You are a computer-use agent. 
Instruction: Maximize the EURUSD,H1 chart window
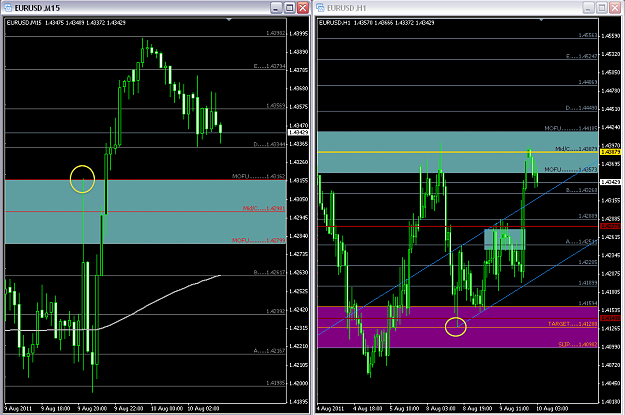pyautogui.click(x=602, y=8)
